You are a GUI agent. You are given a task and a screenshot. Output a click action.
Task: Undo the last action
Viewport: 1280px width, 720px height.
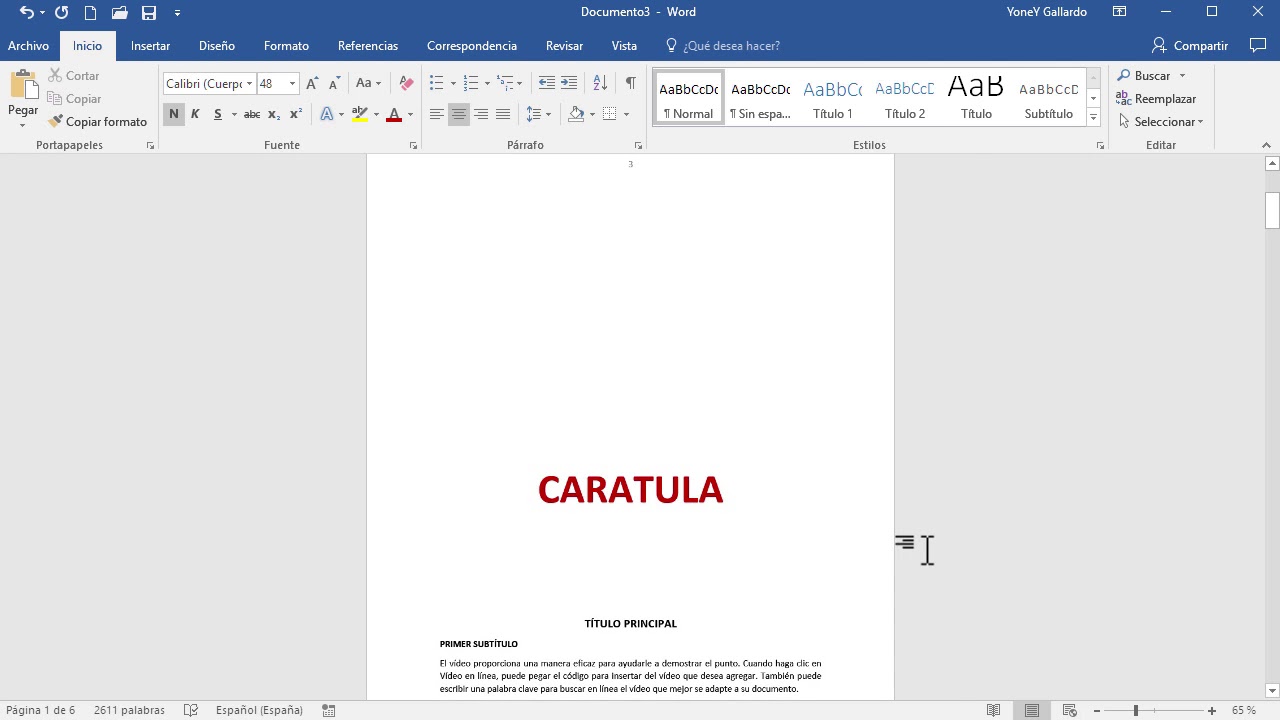27,12
